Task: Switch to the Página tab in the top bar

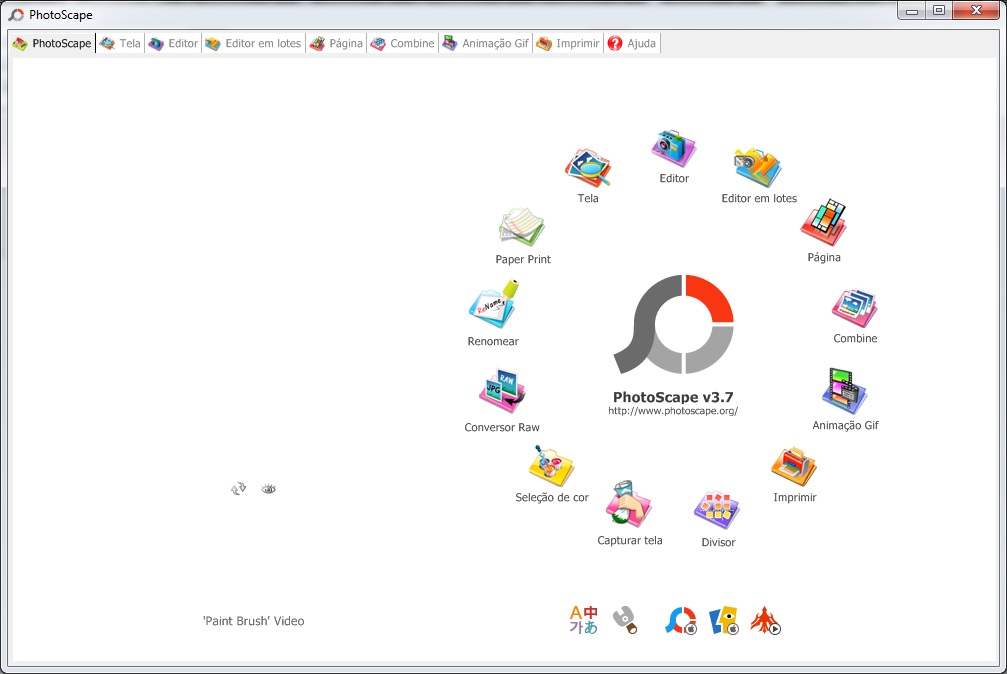Action: [x=337, y=43]
